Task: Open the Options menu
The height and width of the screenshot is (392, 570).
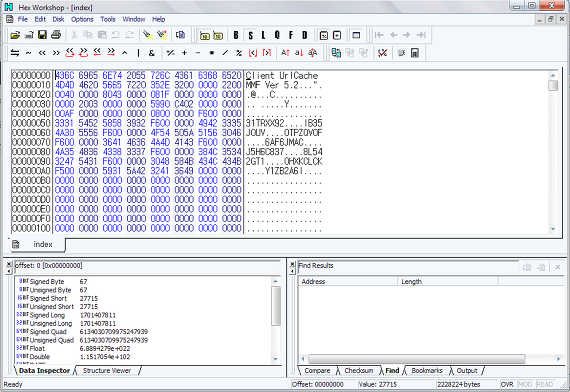Action: click(x=82, y=19)
